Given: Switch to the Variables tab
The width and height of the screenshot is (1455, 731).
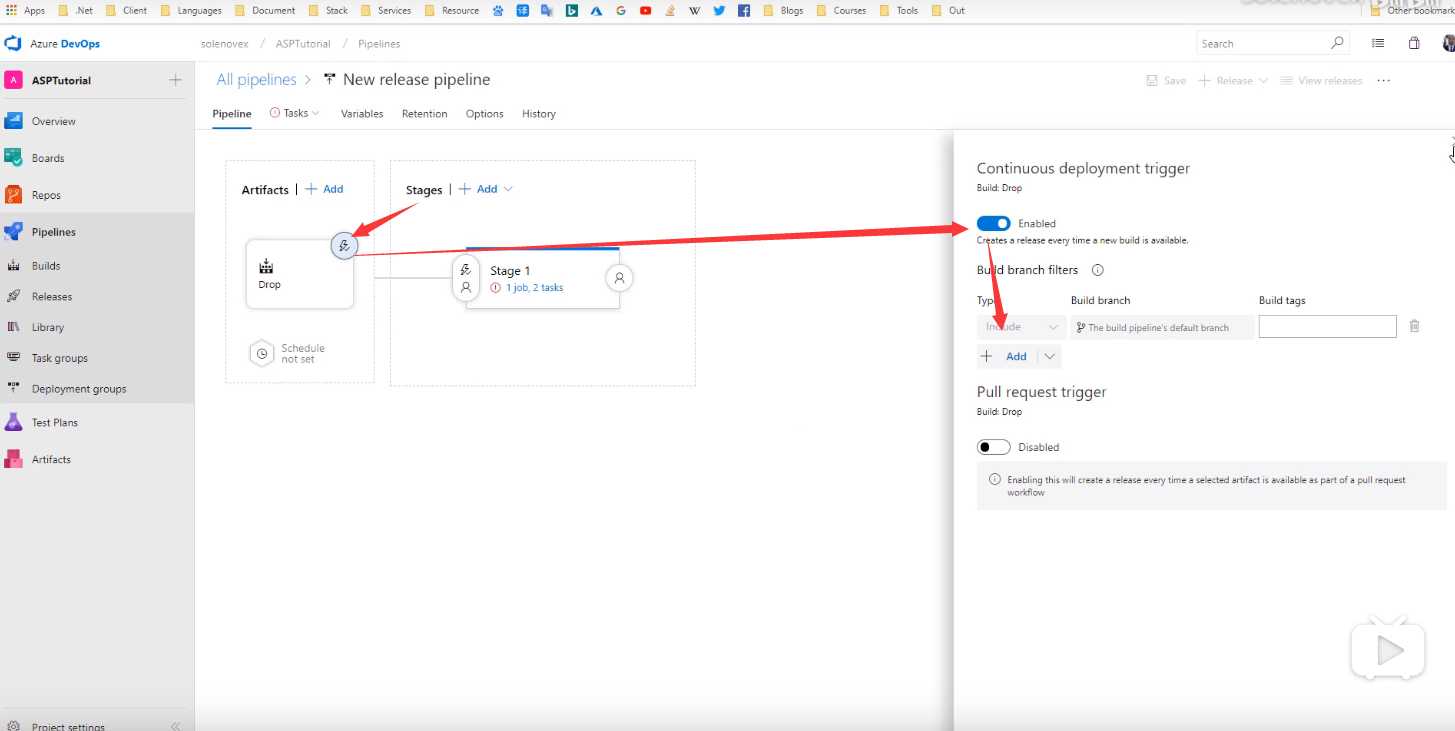Looking at the screenshot, I should (x=362, y=114).
